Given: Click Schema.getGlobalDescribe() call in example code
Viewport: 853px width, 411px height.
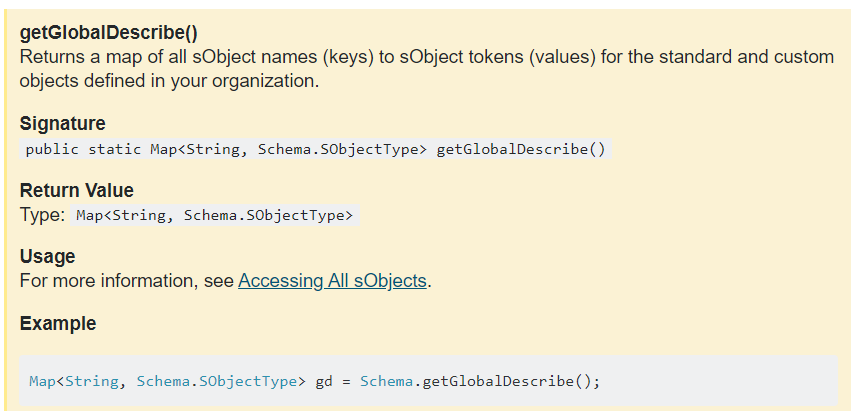Looking at the screenshot, I should [x=480, y=381].
